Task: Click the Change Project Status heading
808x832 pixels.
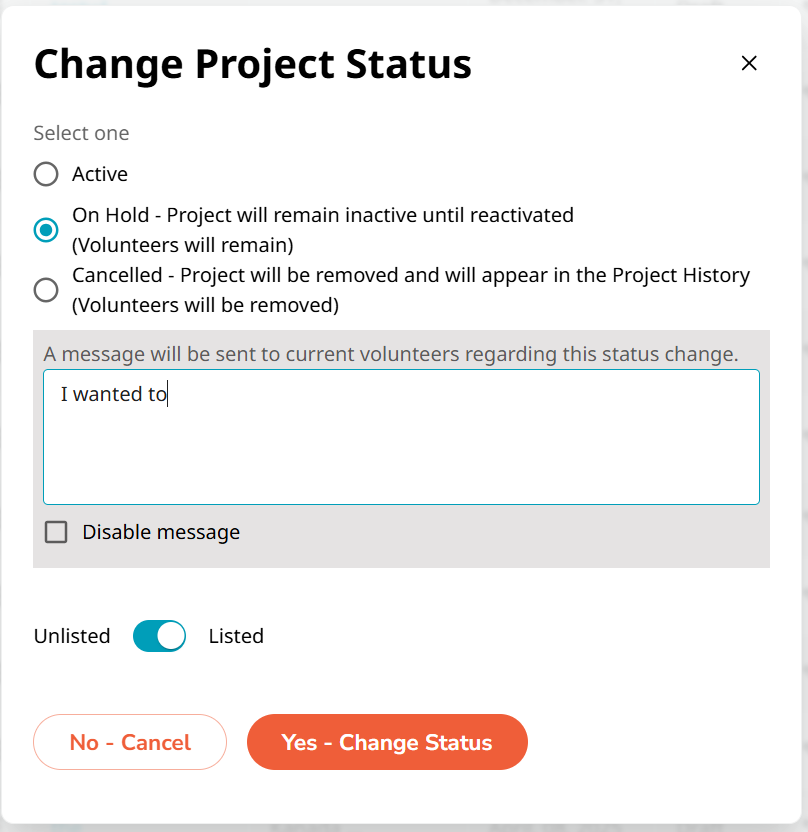Action: click(253, 64)
